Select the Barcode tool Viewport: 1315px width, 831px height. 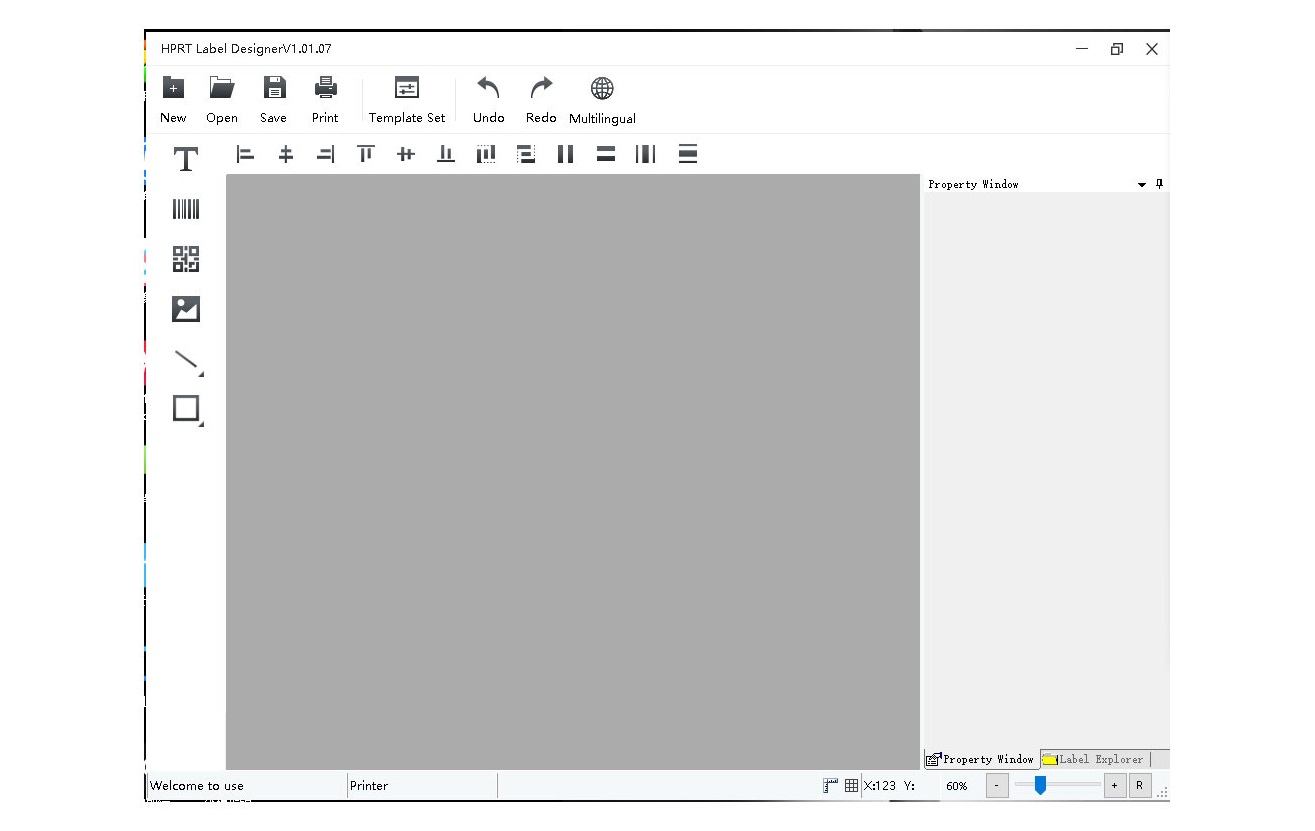(x=186, y=209)
